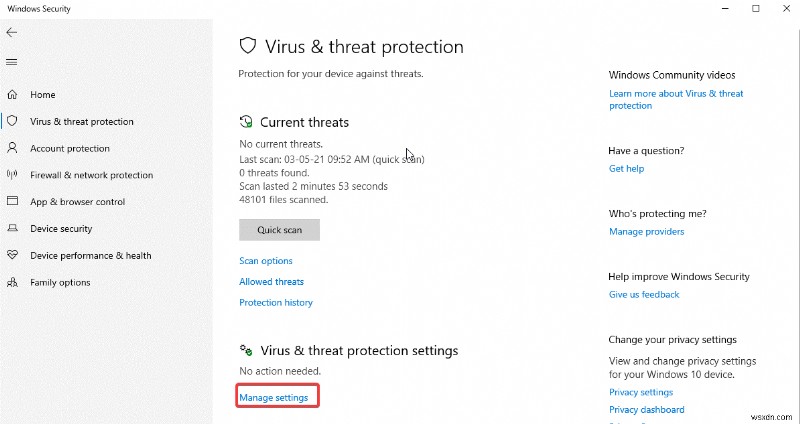Click the Get help link
The image size is (800, 424).
click(626, 169)
